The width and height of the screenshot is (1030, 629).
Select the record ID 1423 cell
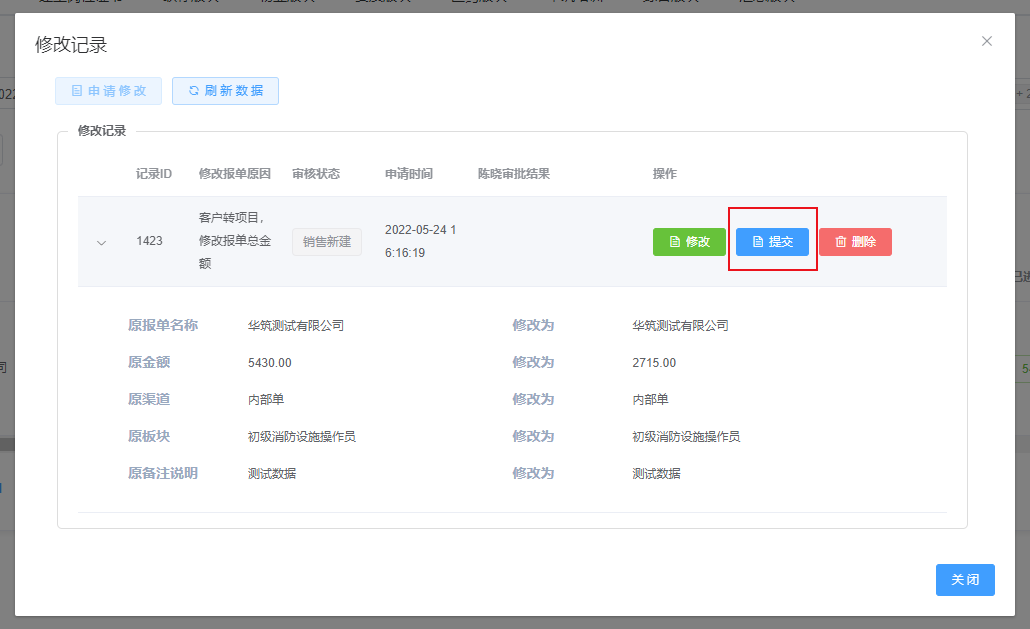pos(149,242)
